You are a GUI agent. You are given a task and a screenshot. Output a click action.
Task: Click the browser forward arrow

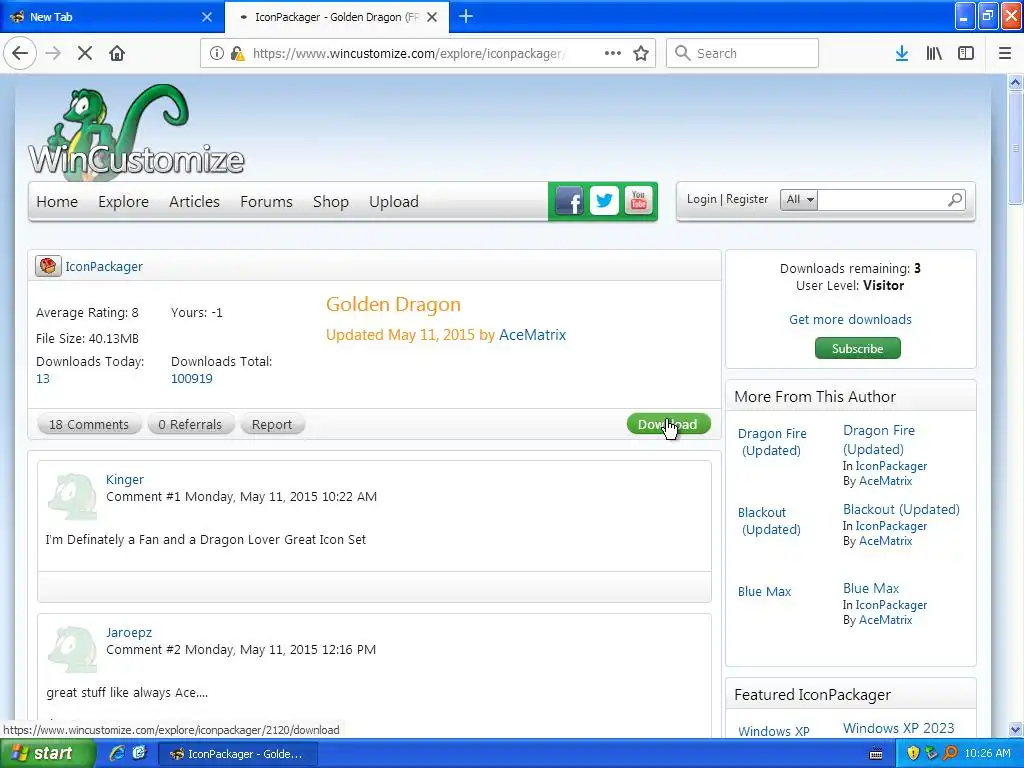pos(53,53)
